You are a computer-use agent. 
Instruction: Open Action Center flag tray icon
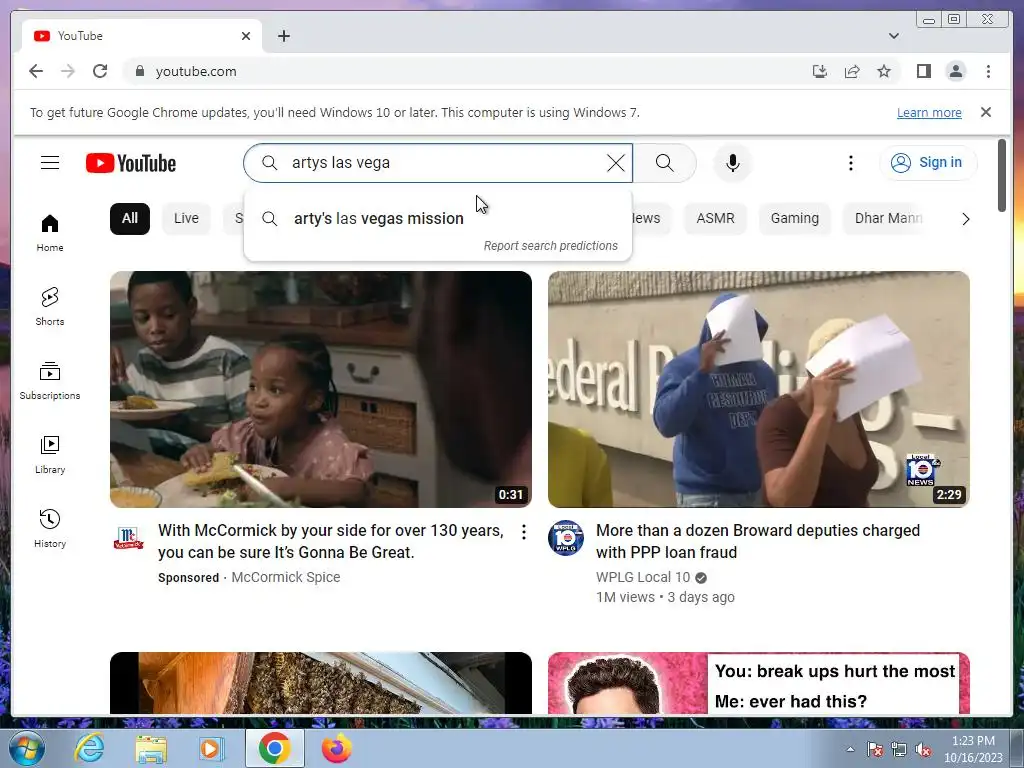875,749
